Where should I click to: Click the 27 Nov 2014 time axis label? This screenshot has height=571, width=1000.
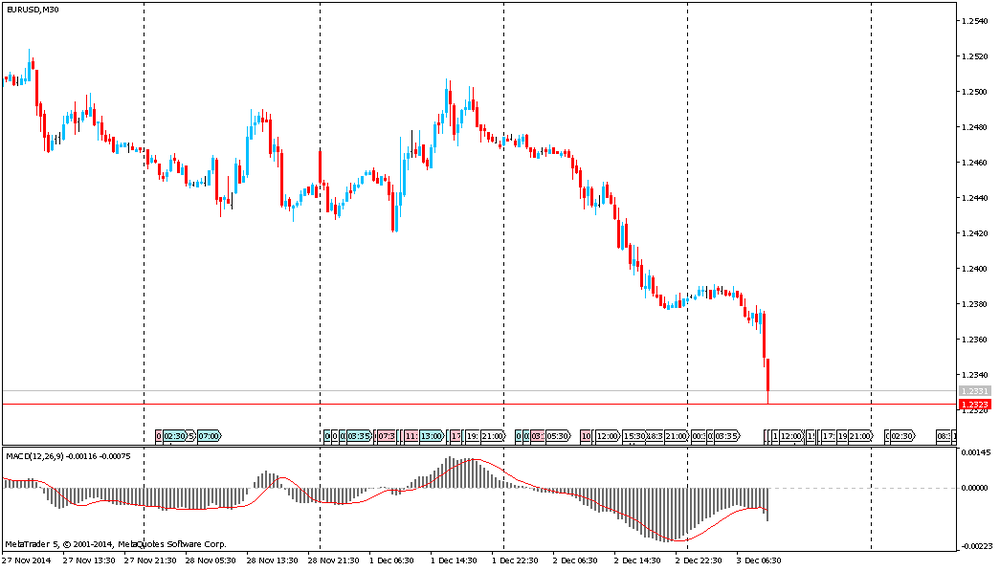coord(27,561)
